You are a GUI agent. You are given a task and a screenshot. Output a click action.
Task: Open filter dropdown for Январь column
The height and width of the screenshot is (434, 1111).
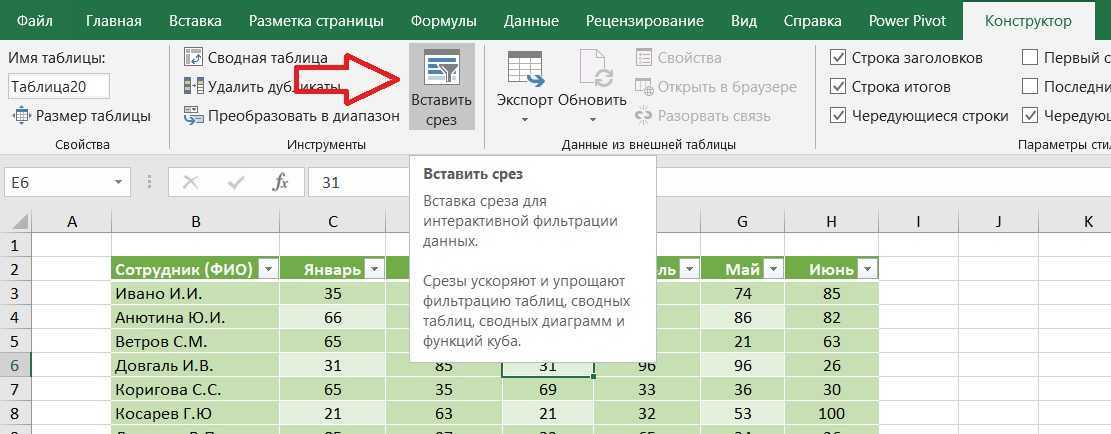pos(374,269)
